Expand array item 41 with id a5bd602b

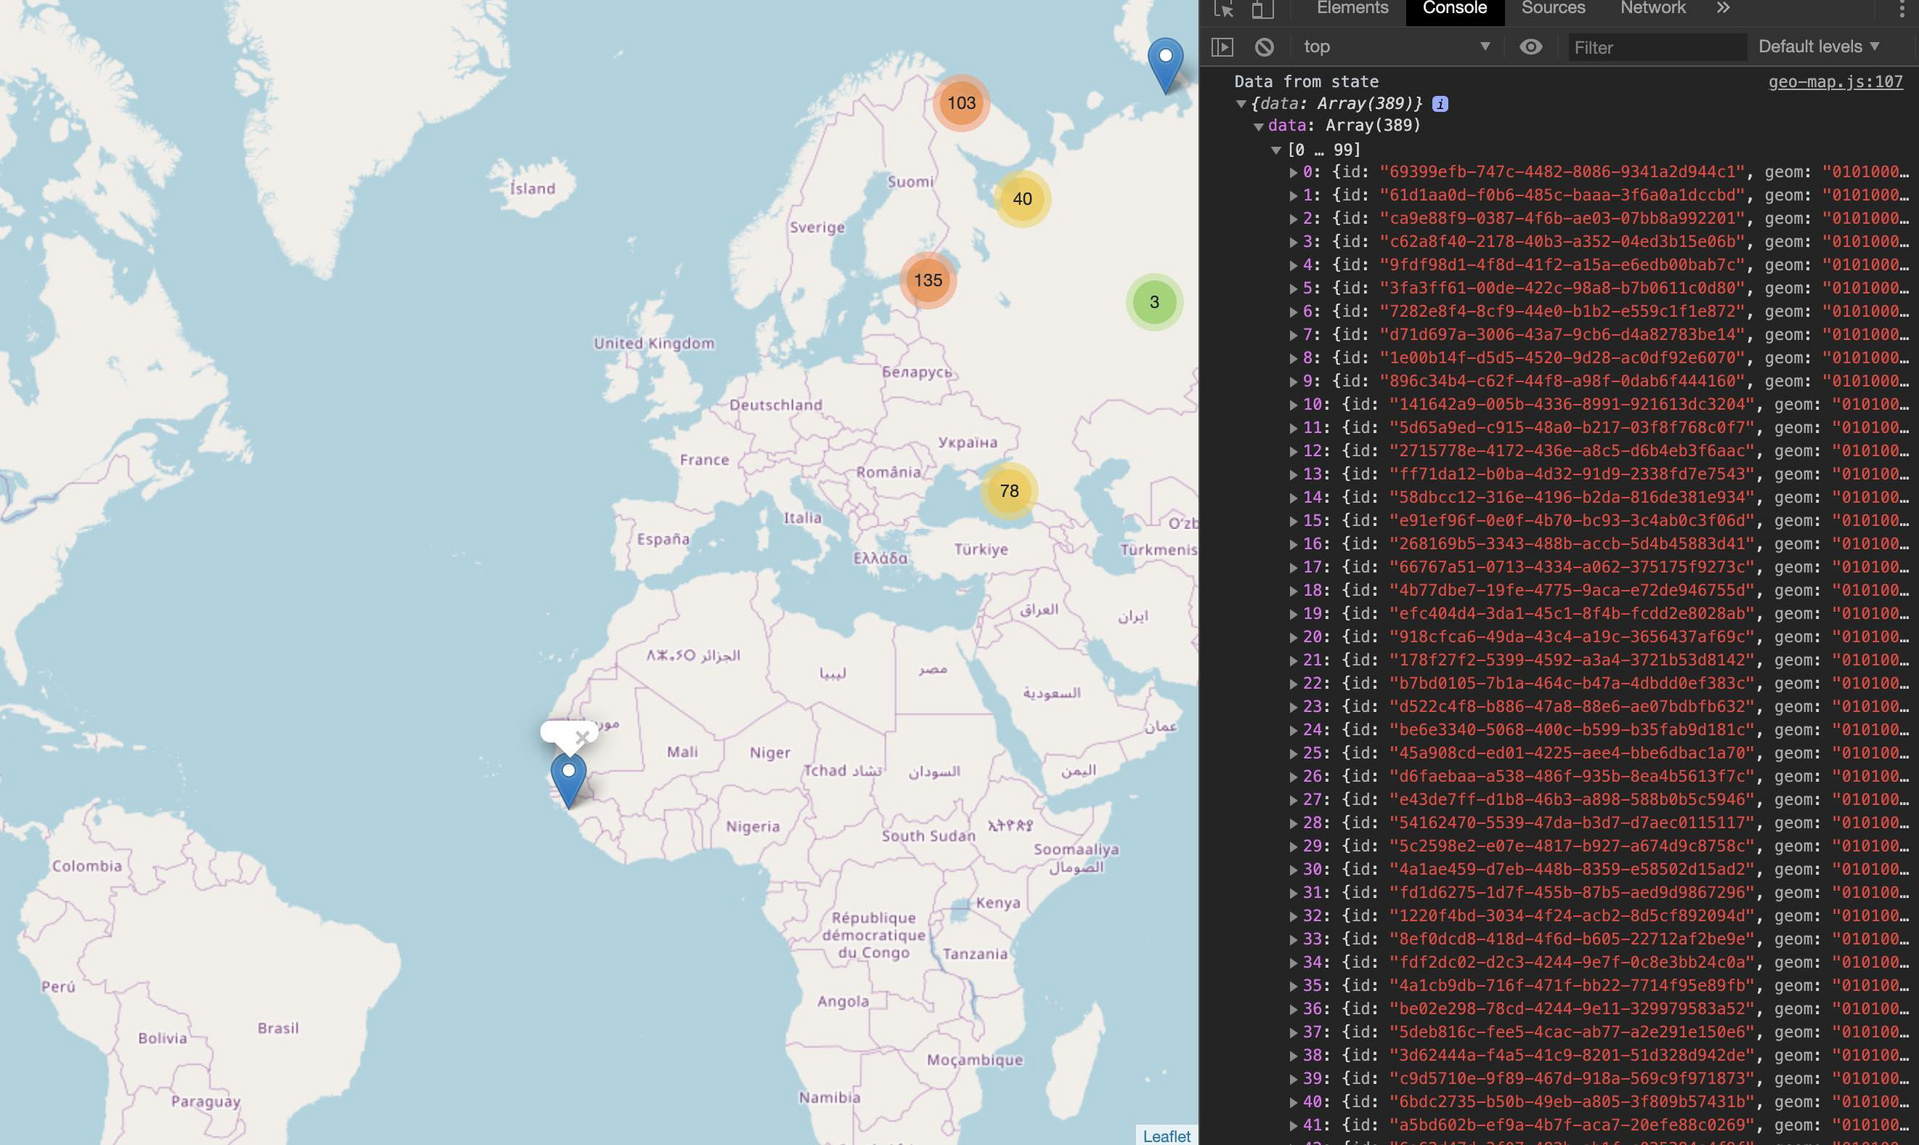click(1294, 1126)
